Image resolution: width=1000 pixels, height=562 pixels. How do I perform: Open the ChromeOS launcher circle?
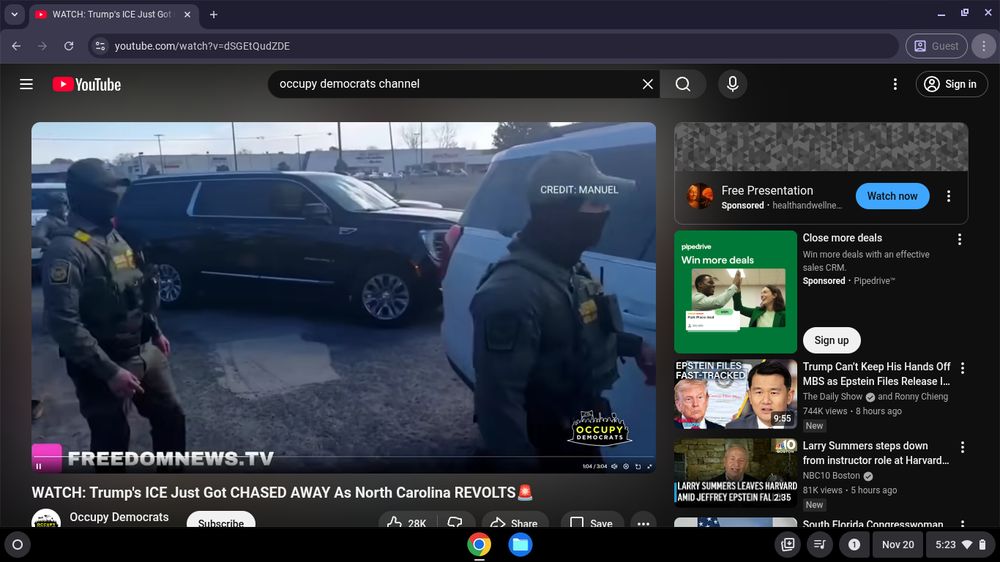point(18,545)
